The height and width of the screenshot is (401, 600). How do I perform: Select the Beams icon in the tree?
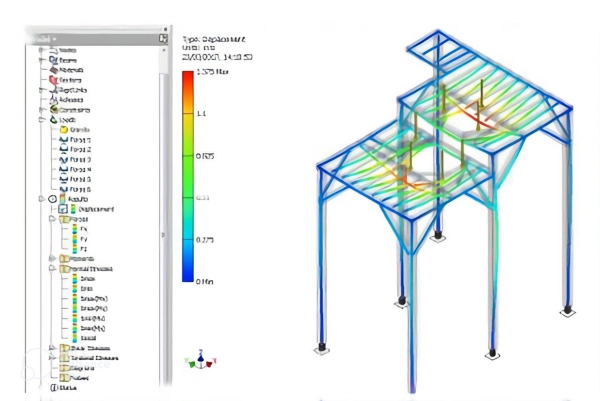tap(53, 60)
